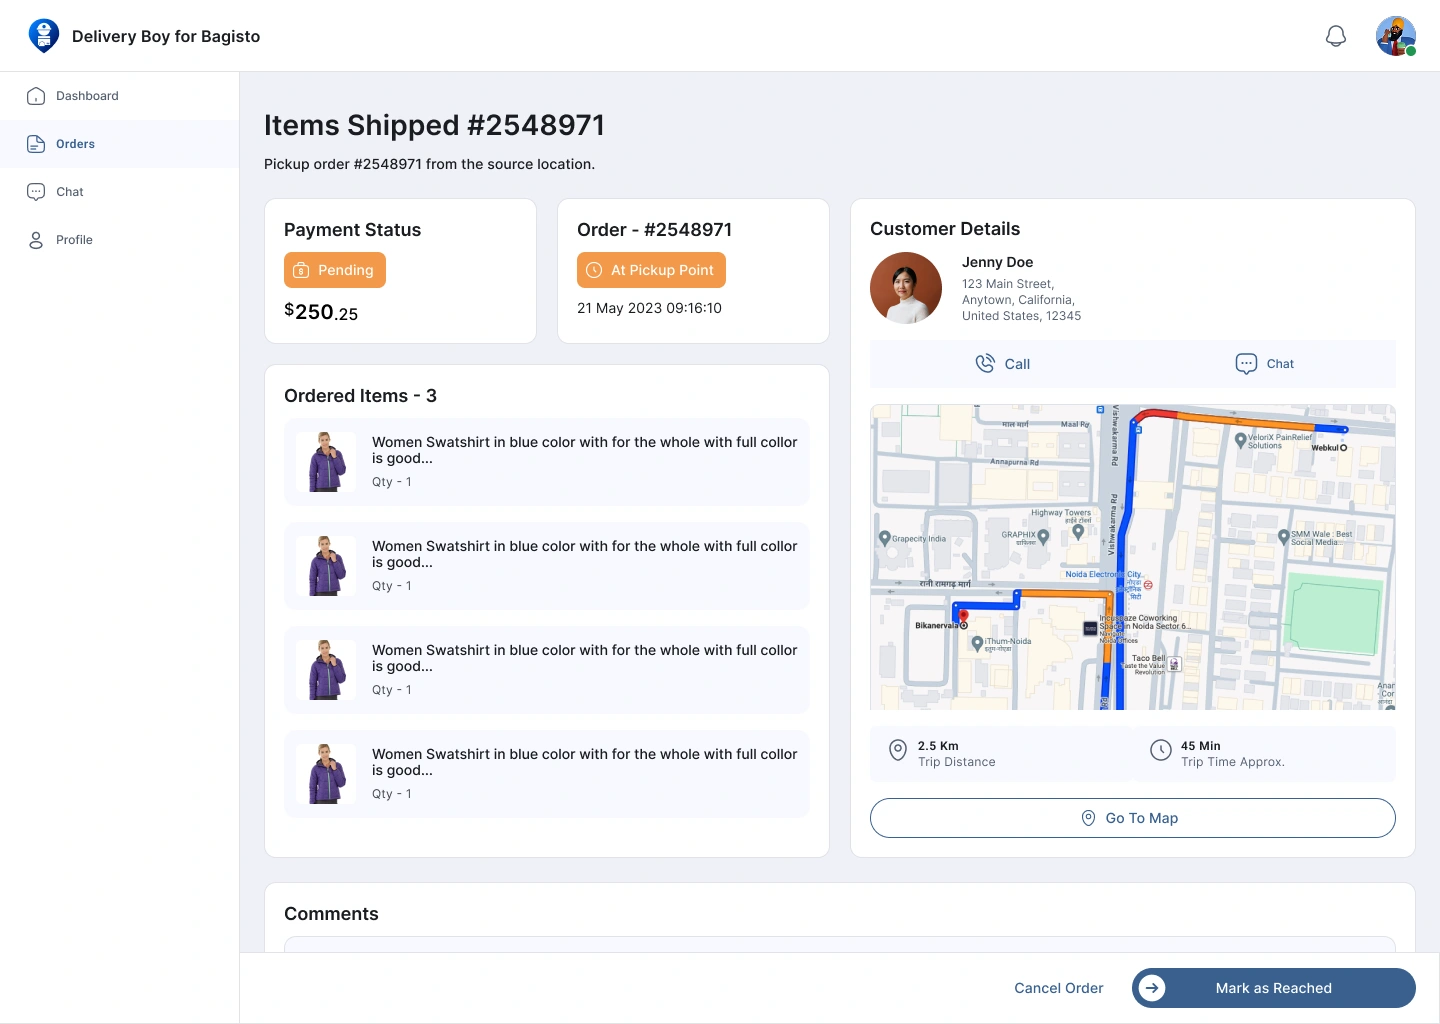Start Chat with the customer

click(1264, 364)
